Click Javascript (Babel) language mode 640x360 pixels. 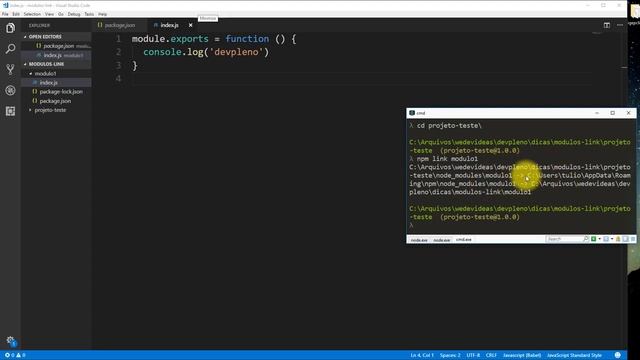(x=522, y=355)
